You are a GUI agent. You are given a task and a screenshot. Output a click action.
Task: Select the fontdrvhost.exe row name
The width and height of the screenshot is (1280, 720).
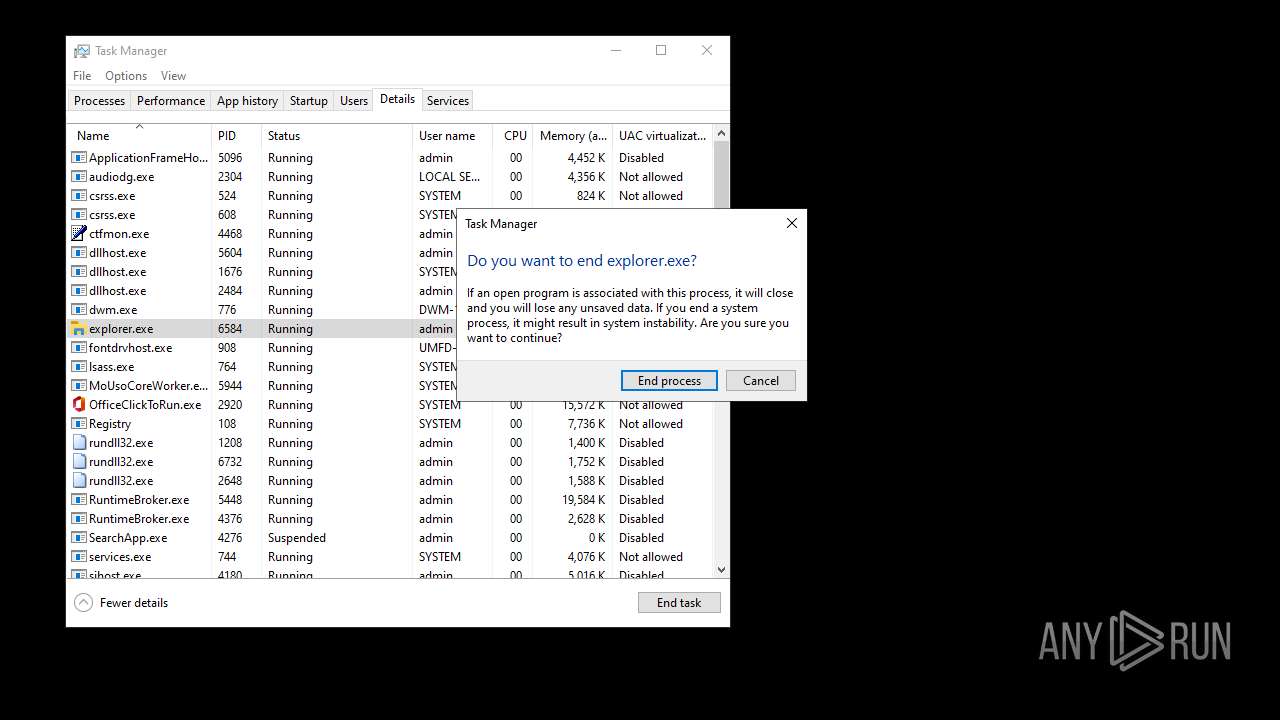click(130, 347)
